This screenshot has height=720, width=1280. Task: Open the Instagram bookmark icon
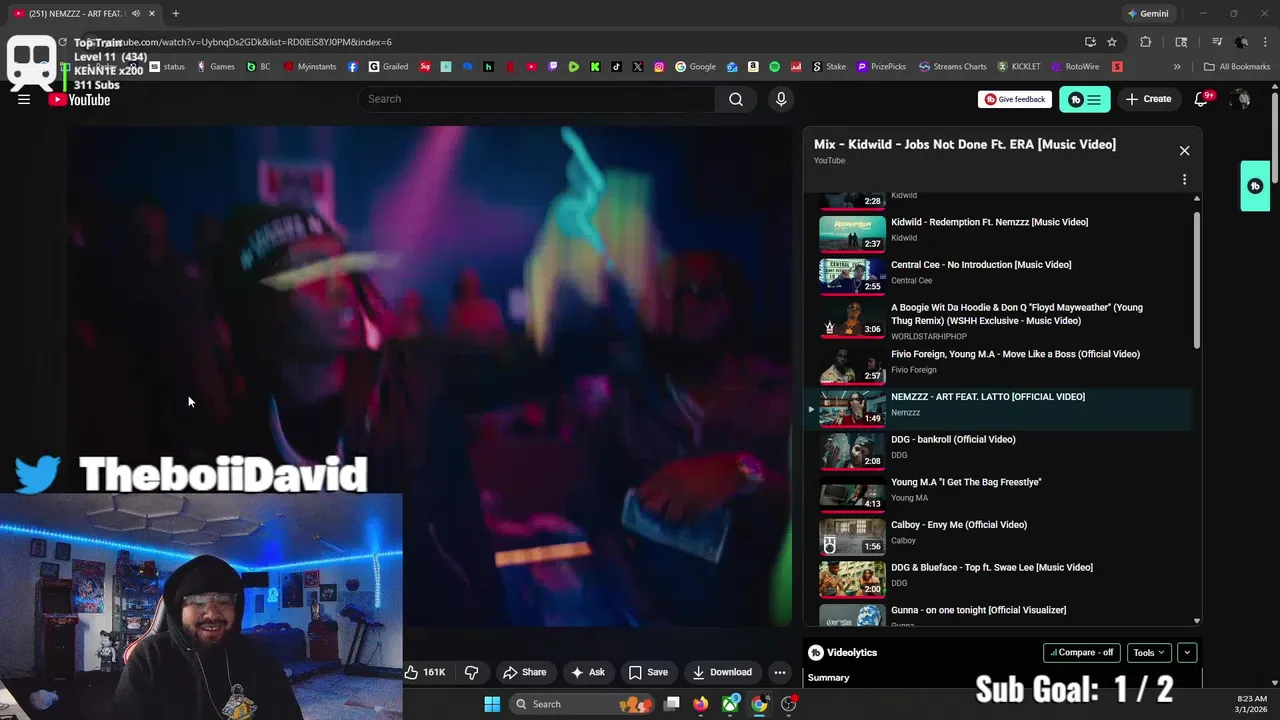pos(659,67)
